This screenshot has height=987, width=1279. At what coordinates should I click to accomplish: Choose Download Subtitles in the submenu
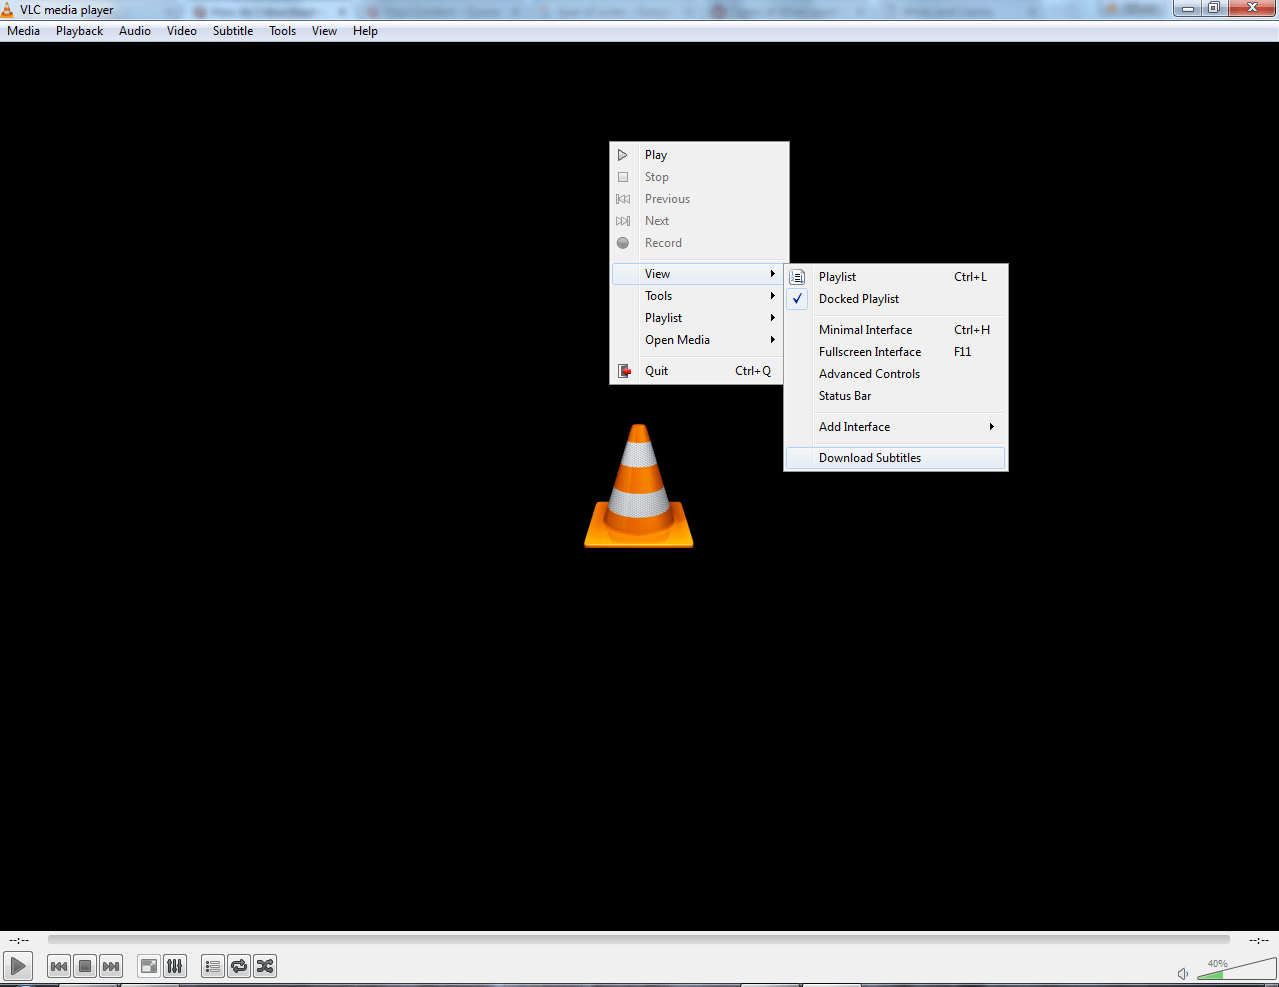click(x=895, y=458)
